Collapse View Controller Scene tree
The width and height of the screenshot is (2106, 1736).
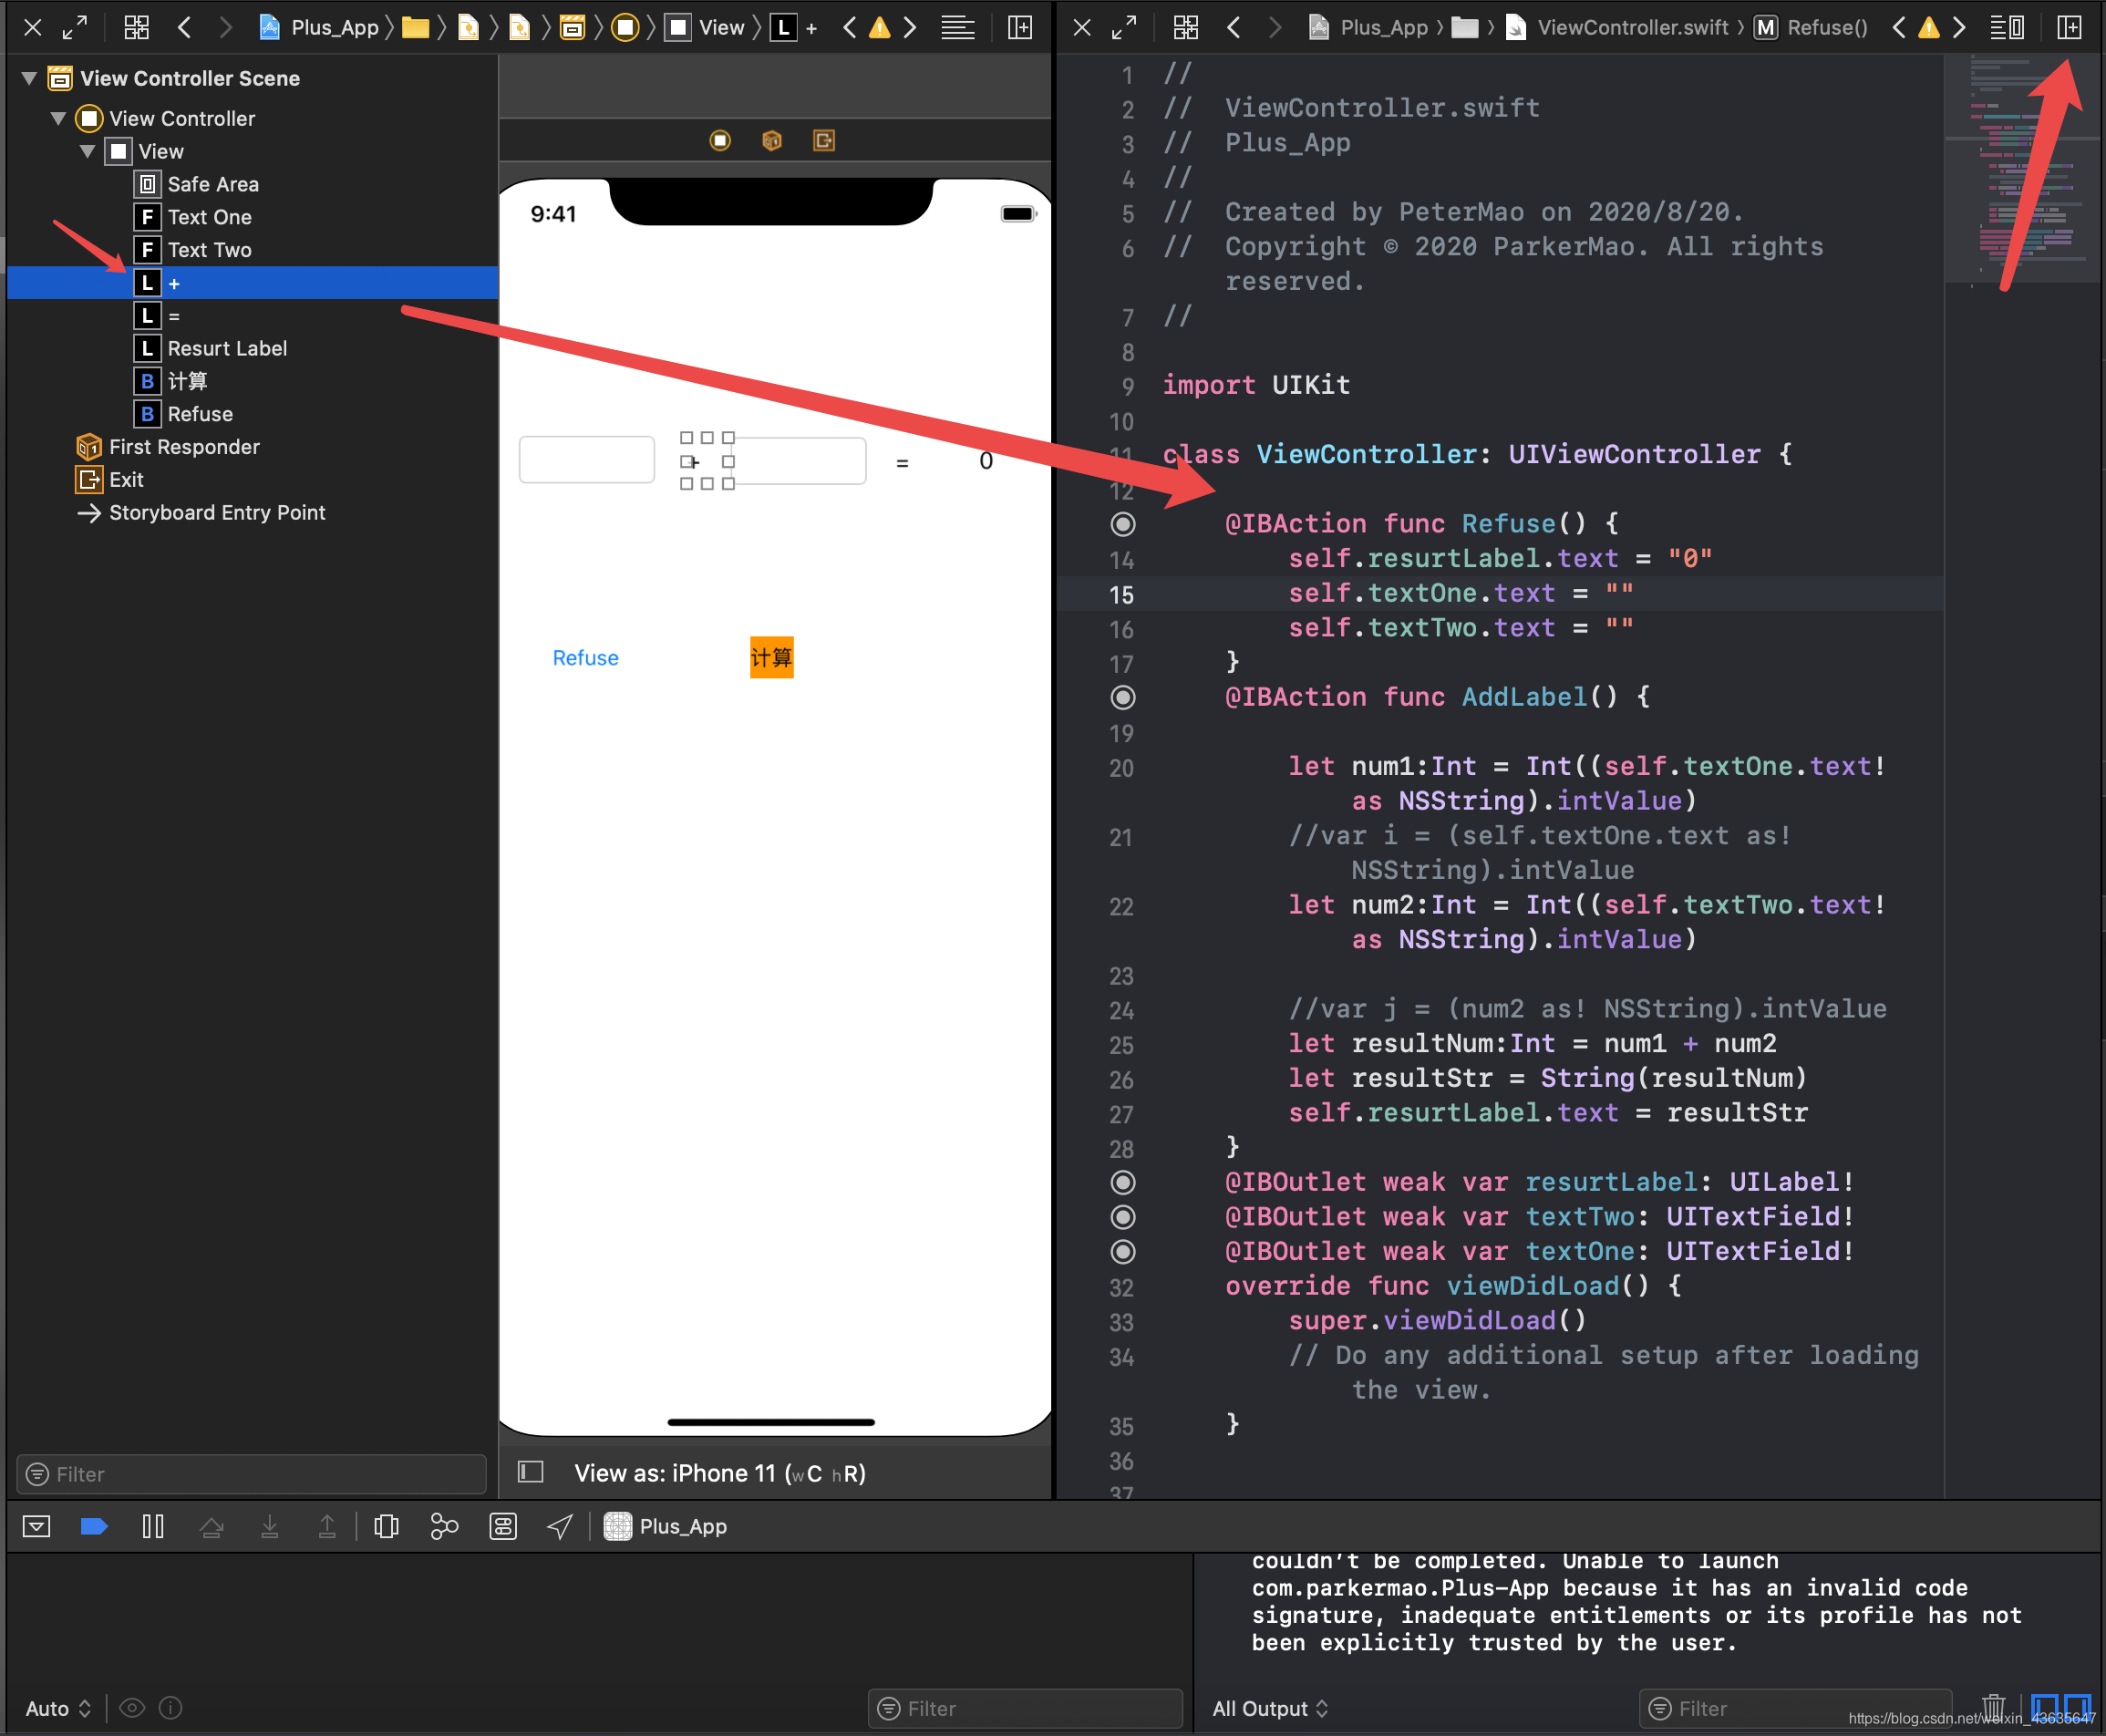click(x=29, y=78)
